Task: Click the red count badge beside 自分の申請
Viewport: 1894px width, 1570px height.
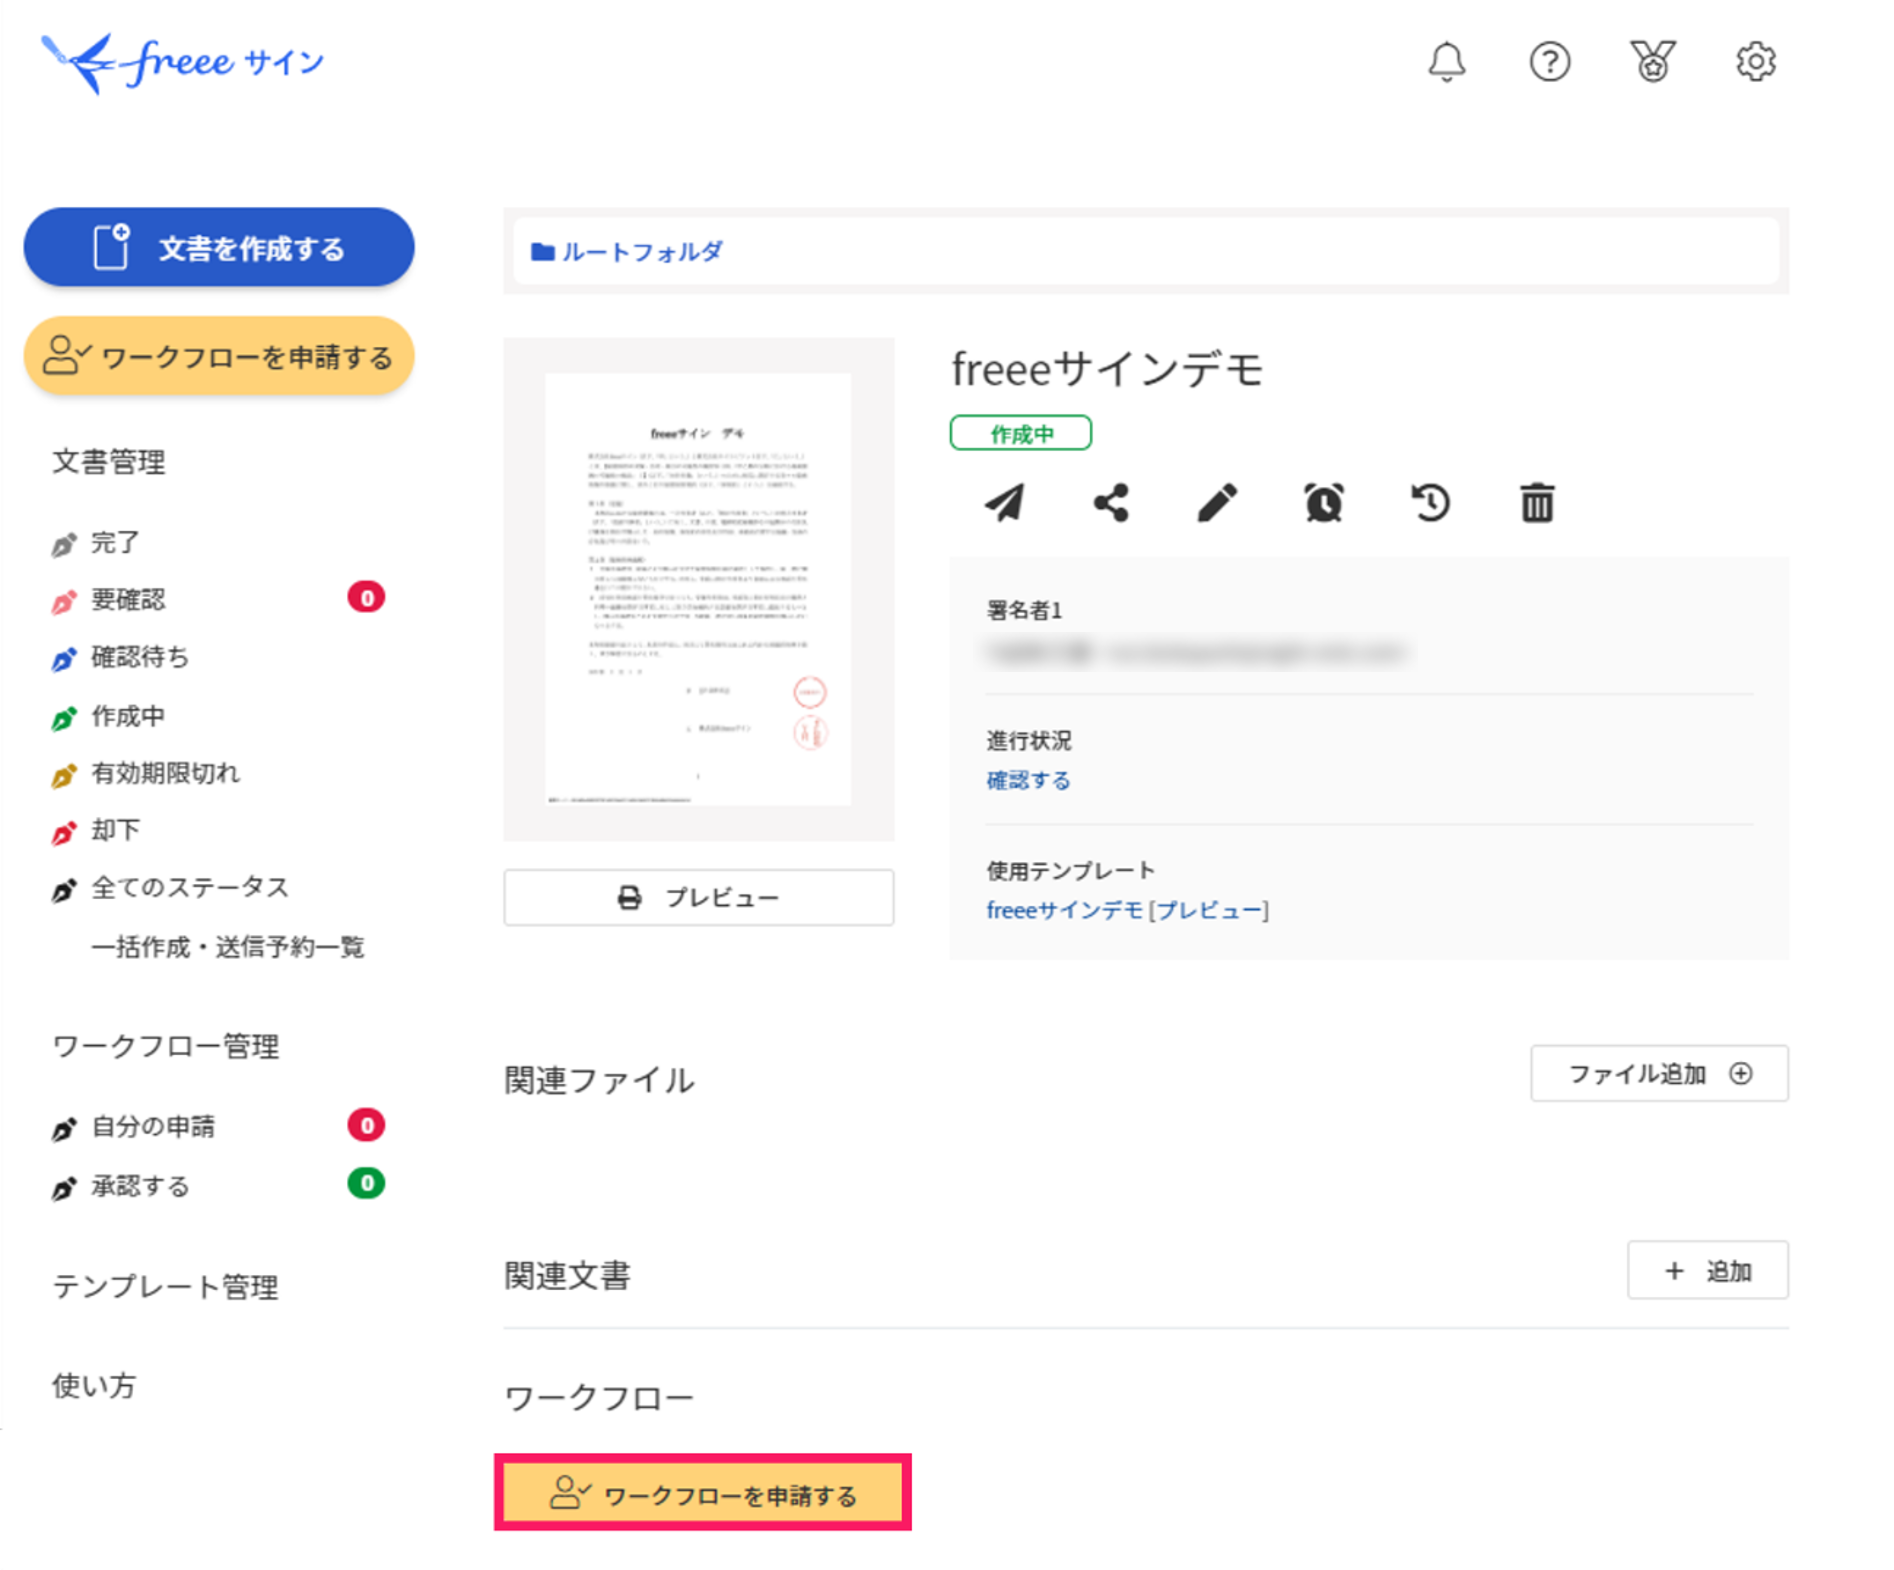Action: tap(366, 1125)
